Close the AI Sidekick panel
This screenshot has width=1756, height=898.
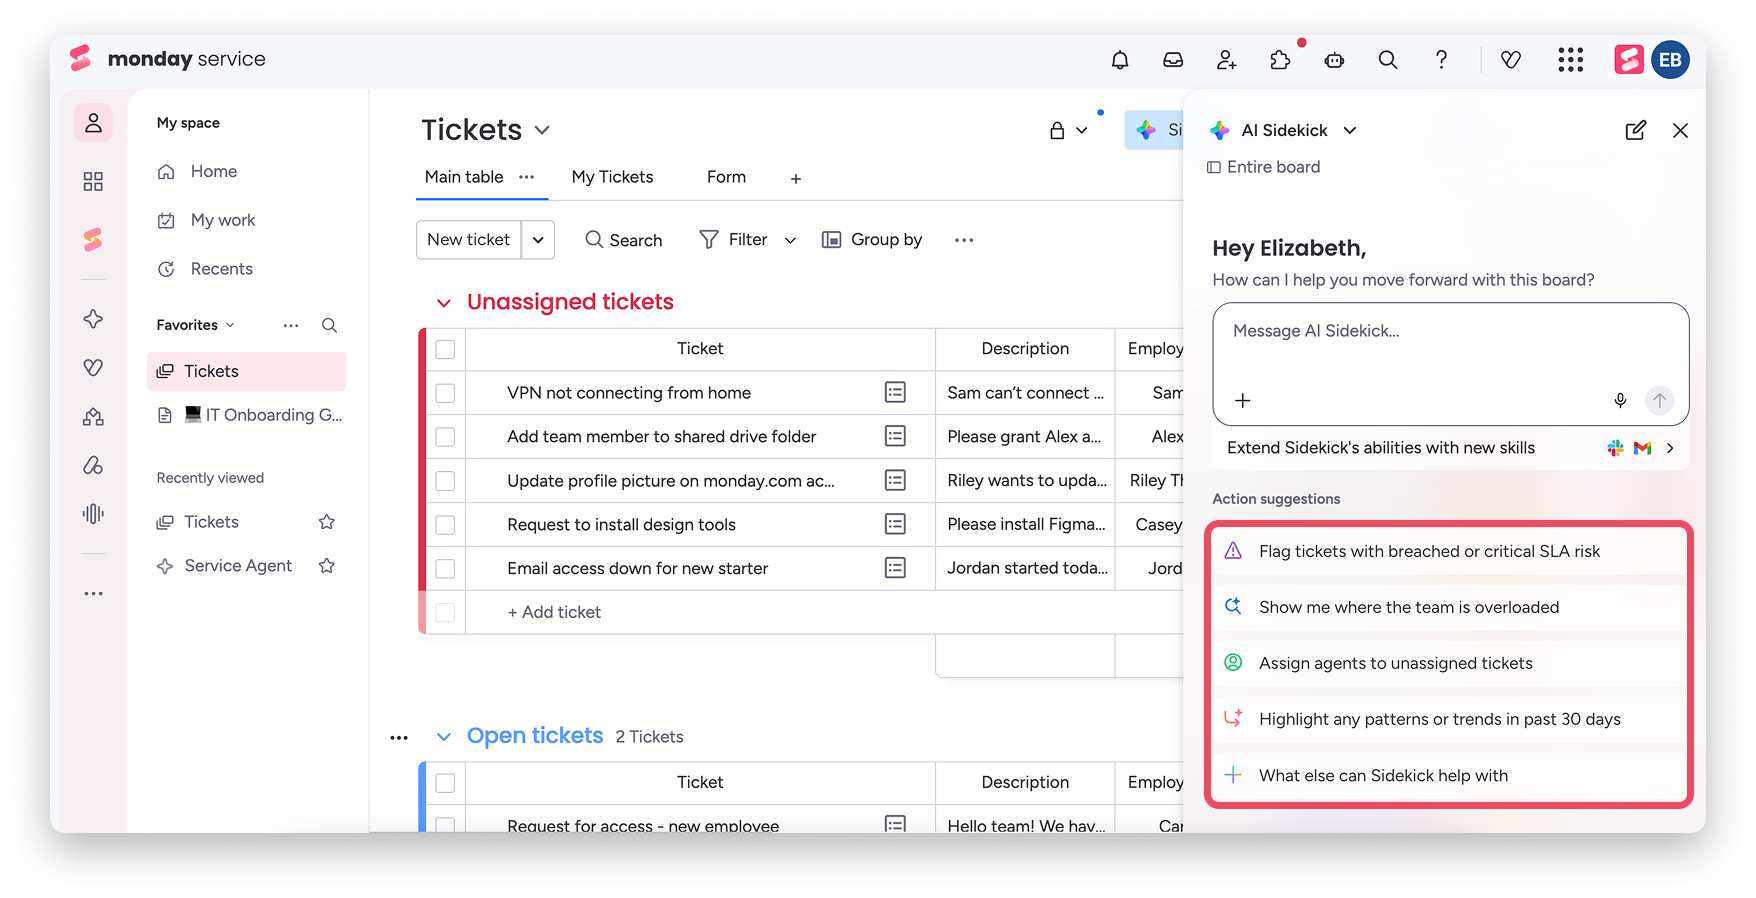point(1680,130)
